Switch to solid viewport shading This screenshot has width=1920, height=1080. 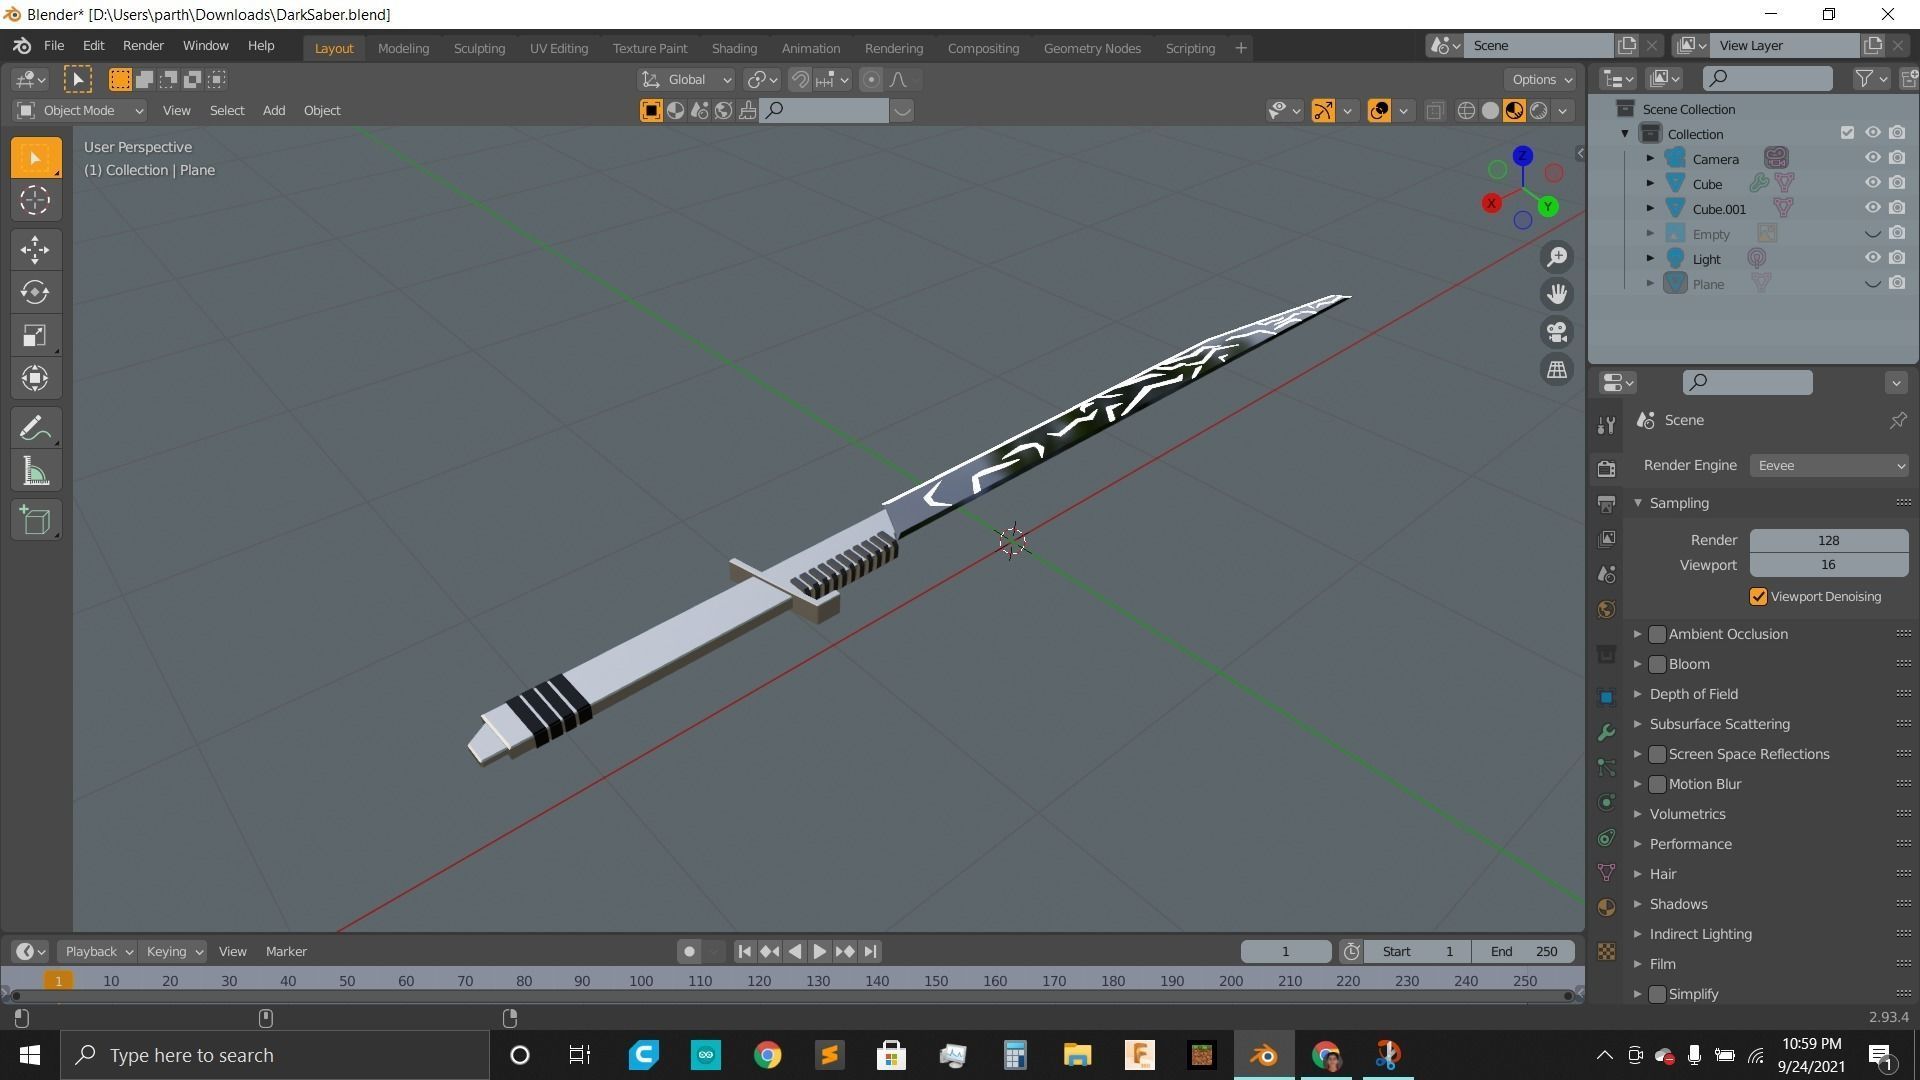[x=1490, y=111]
